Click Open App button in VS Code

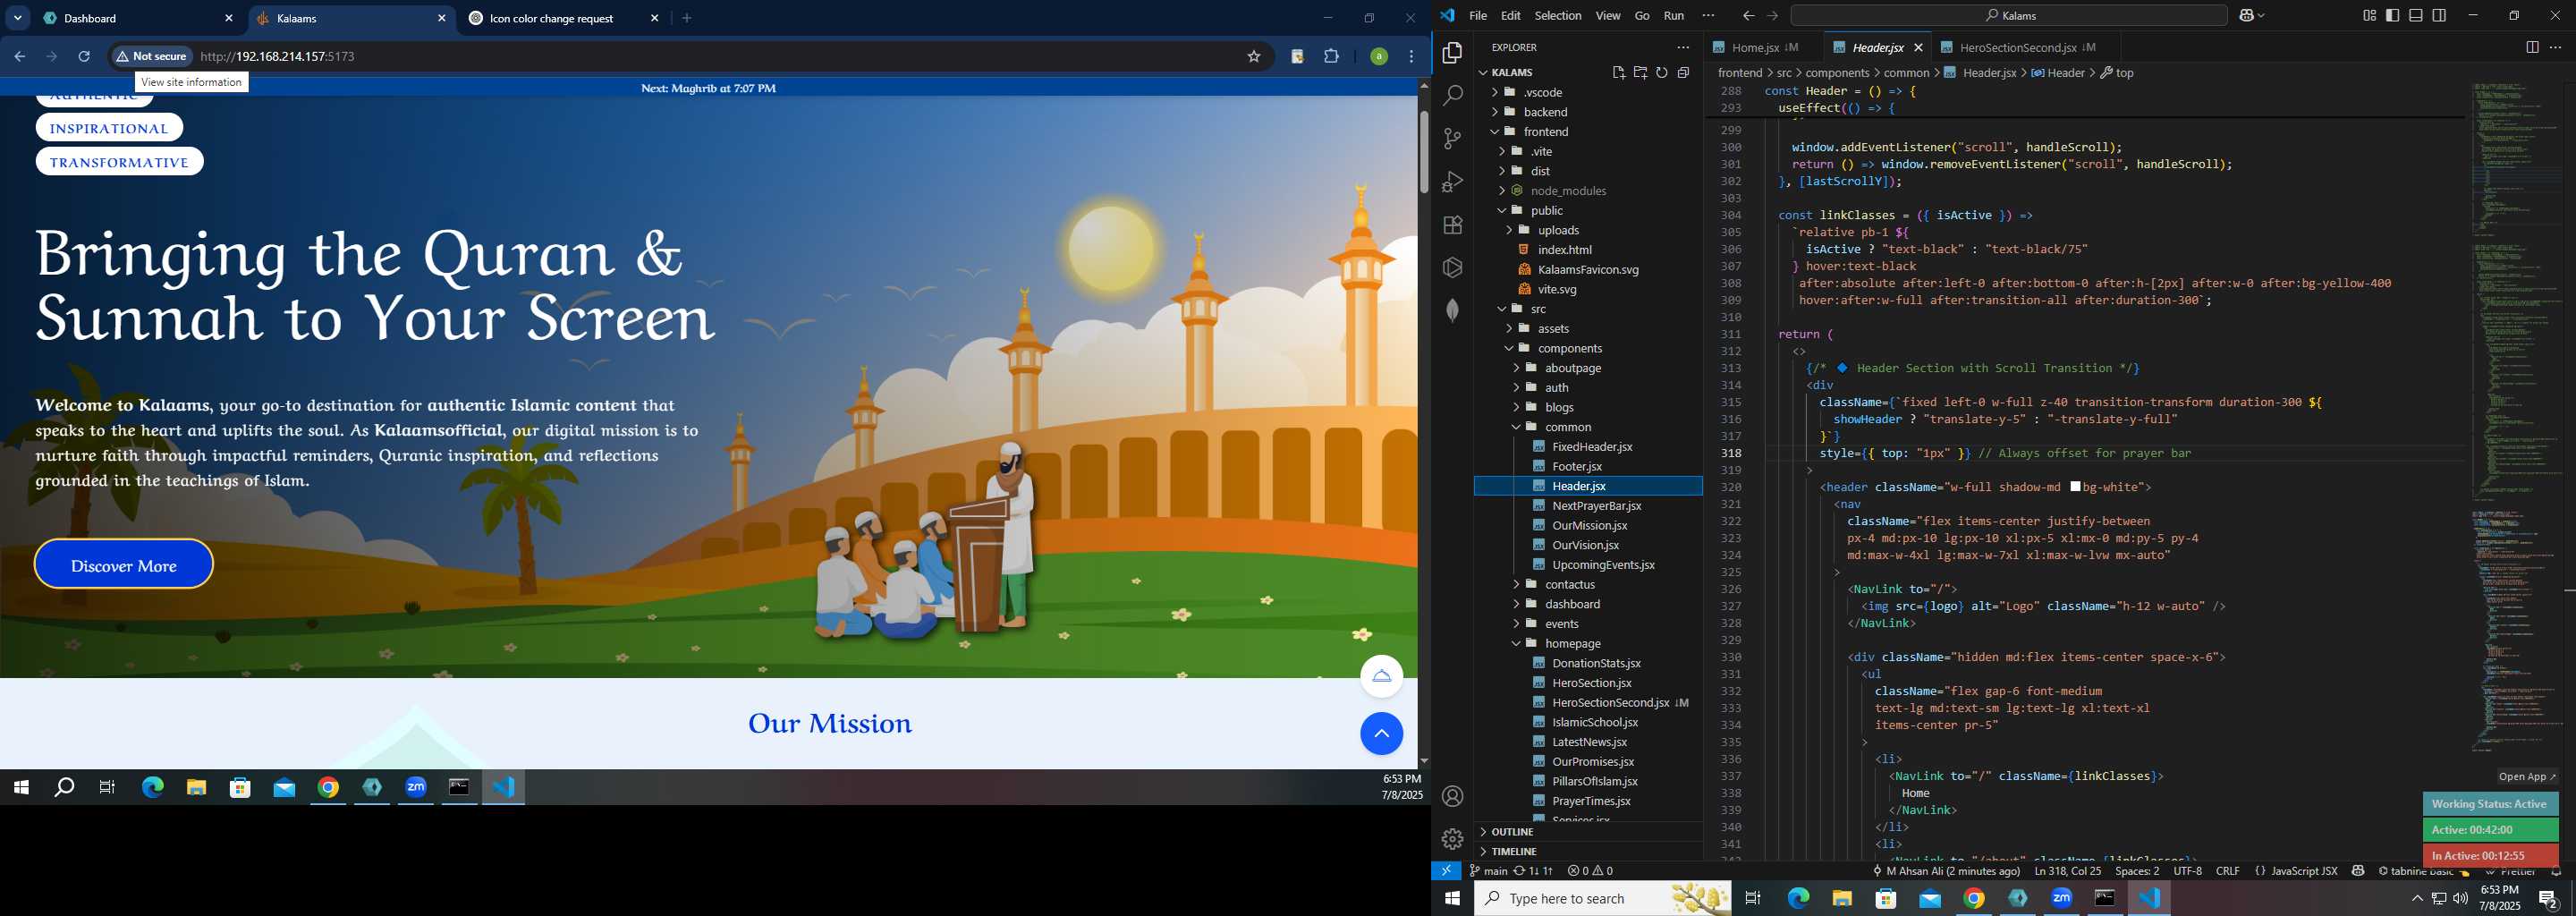tap(2526, 777)
